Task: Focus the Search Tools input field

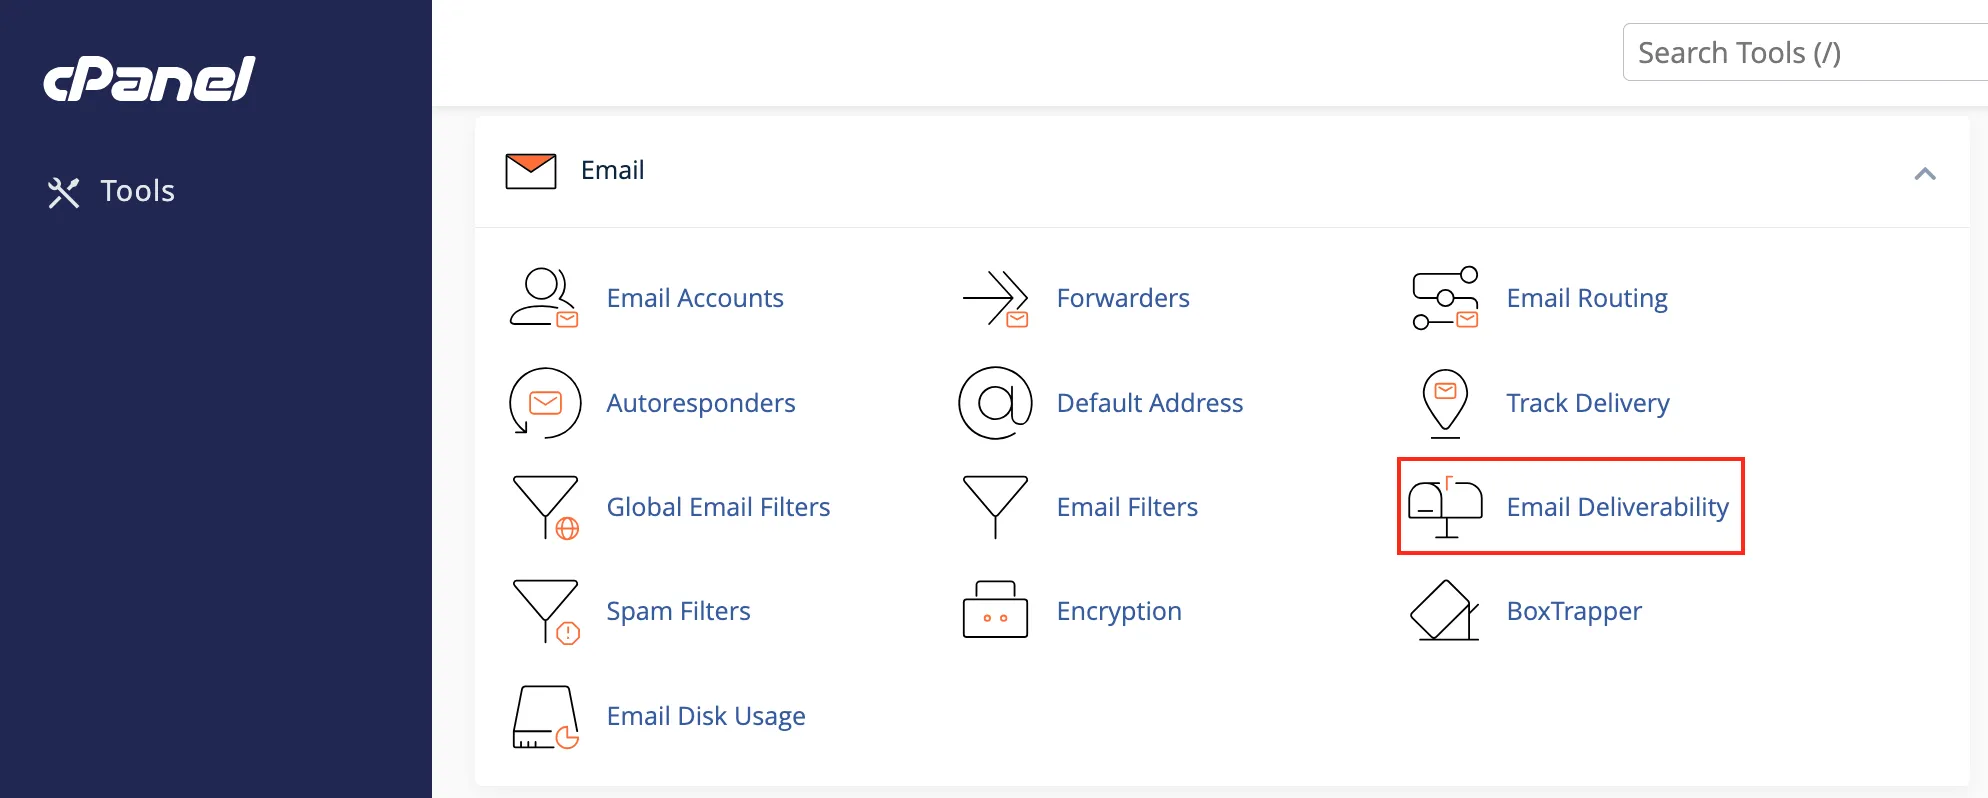Action: tap(1805, 52)
